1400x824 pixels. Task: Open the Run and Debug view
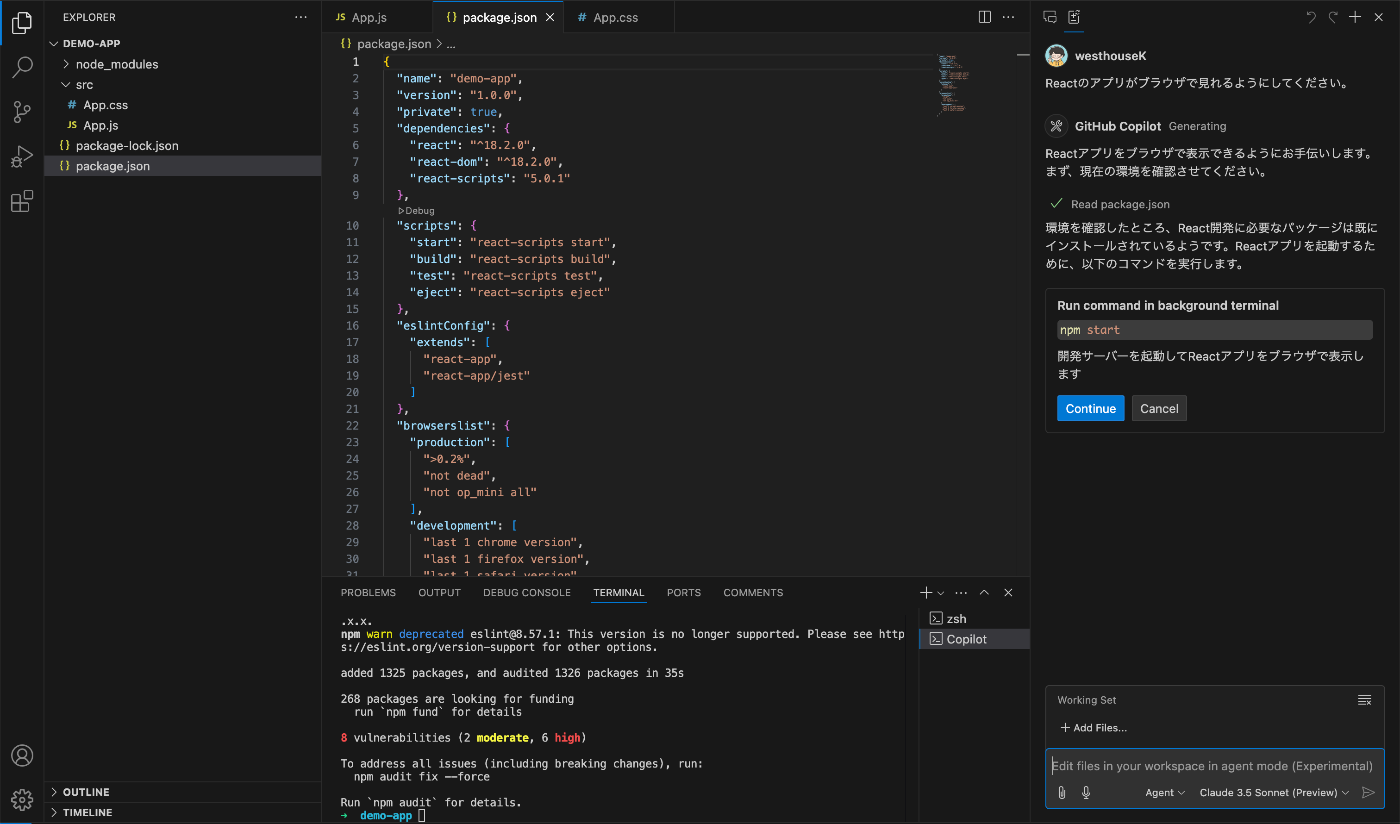[21, 157]
